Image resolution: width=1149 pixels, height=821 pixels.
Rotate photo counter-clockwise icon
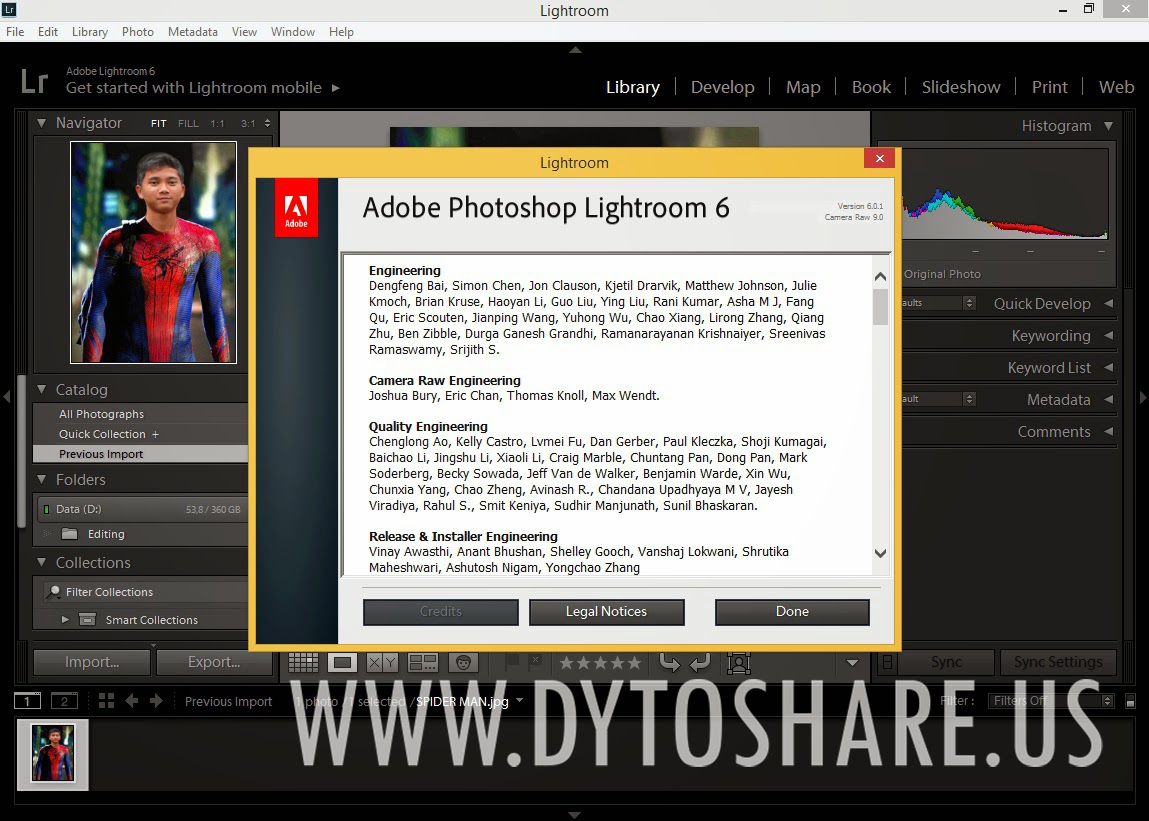click(670, 662)
